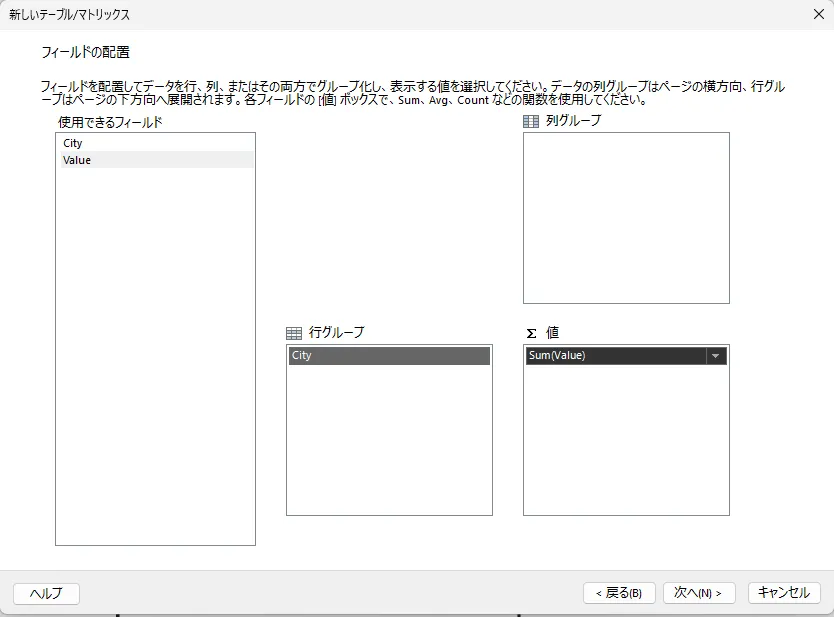This screenshot has width=834, height=617.
Task: Select Value in available fields list
Action: click(x=156, y=160)
